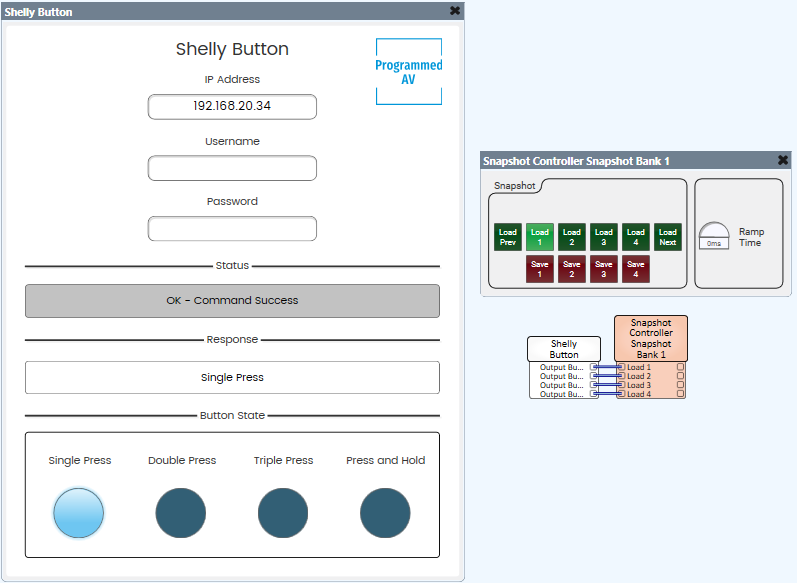Focus the Username input field
Image resolution: width=797 pixels, height=583 pixels.
click(x=232, y=168)
